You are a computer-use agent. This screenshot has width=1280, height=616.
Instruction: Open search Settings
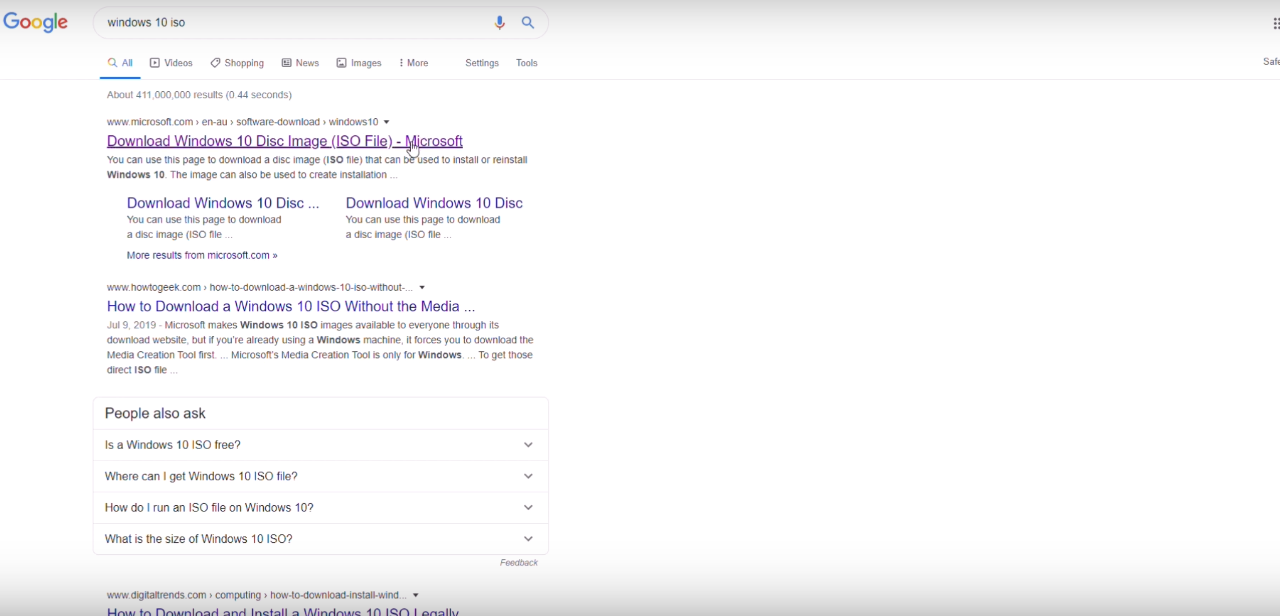pyautogui.click(x=482, y=63)
